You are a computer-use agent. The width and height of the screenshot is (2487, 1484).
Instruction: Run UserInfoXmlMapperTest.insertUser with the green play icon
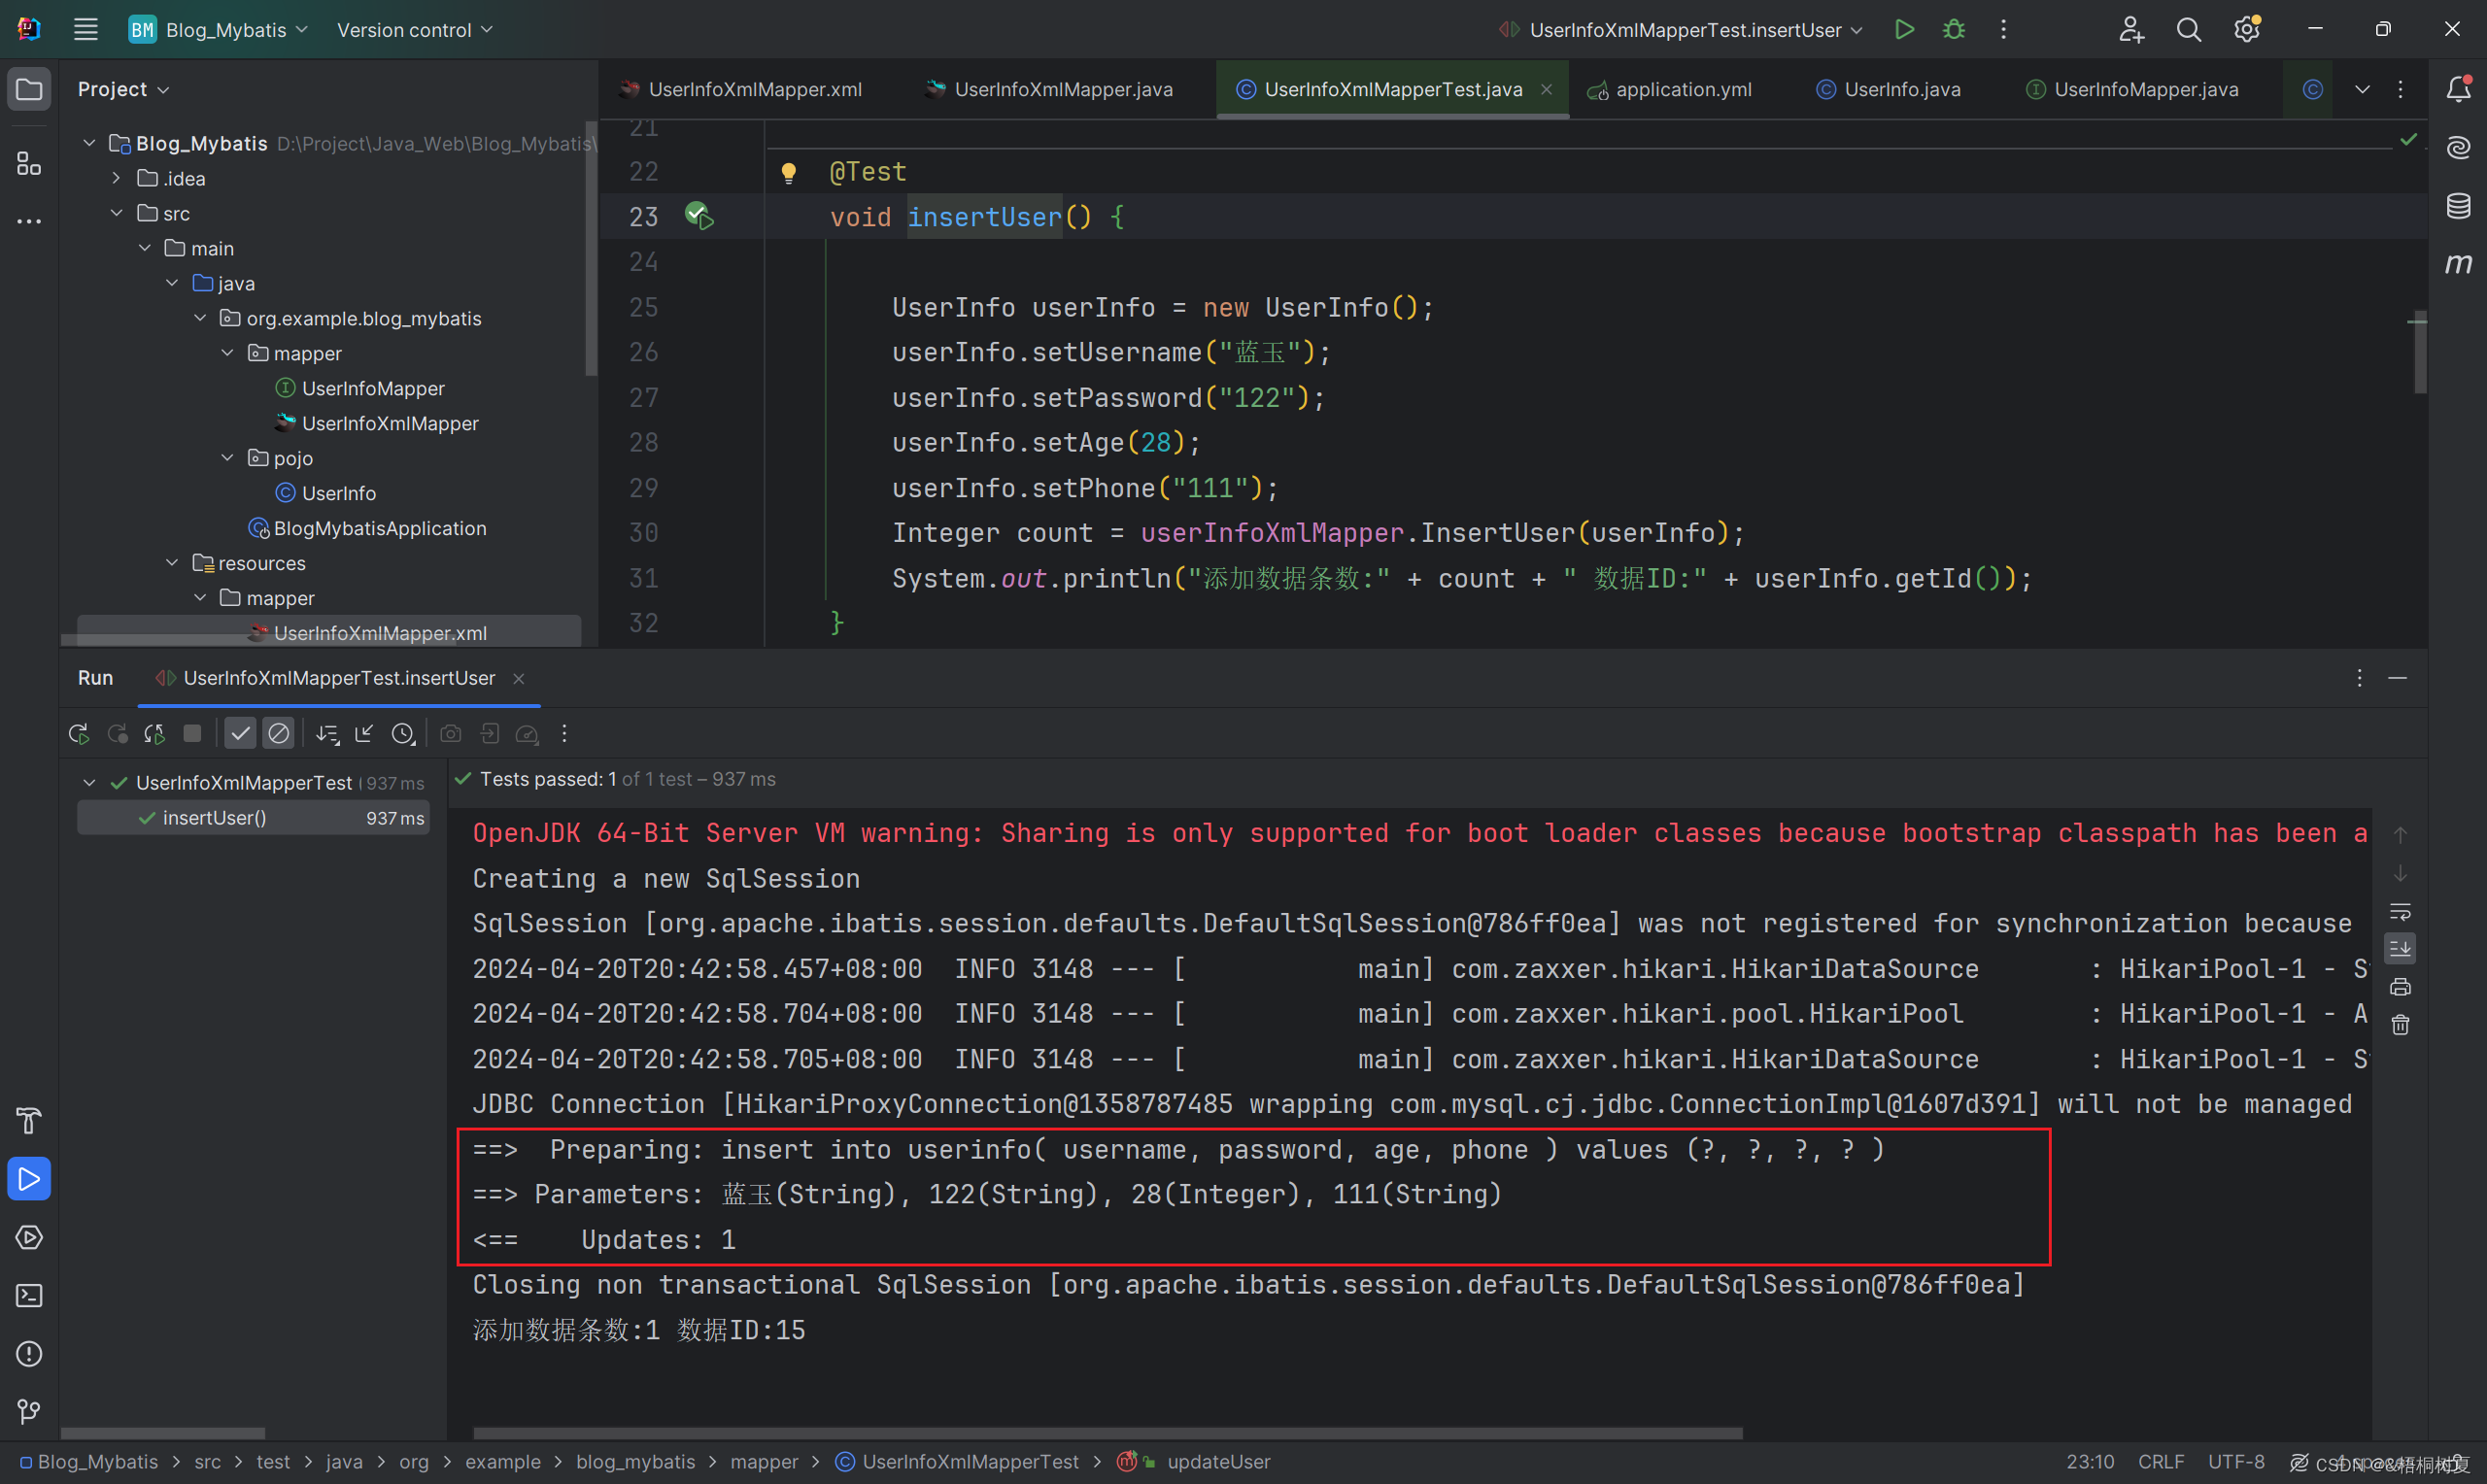1904,30
